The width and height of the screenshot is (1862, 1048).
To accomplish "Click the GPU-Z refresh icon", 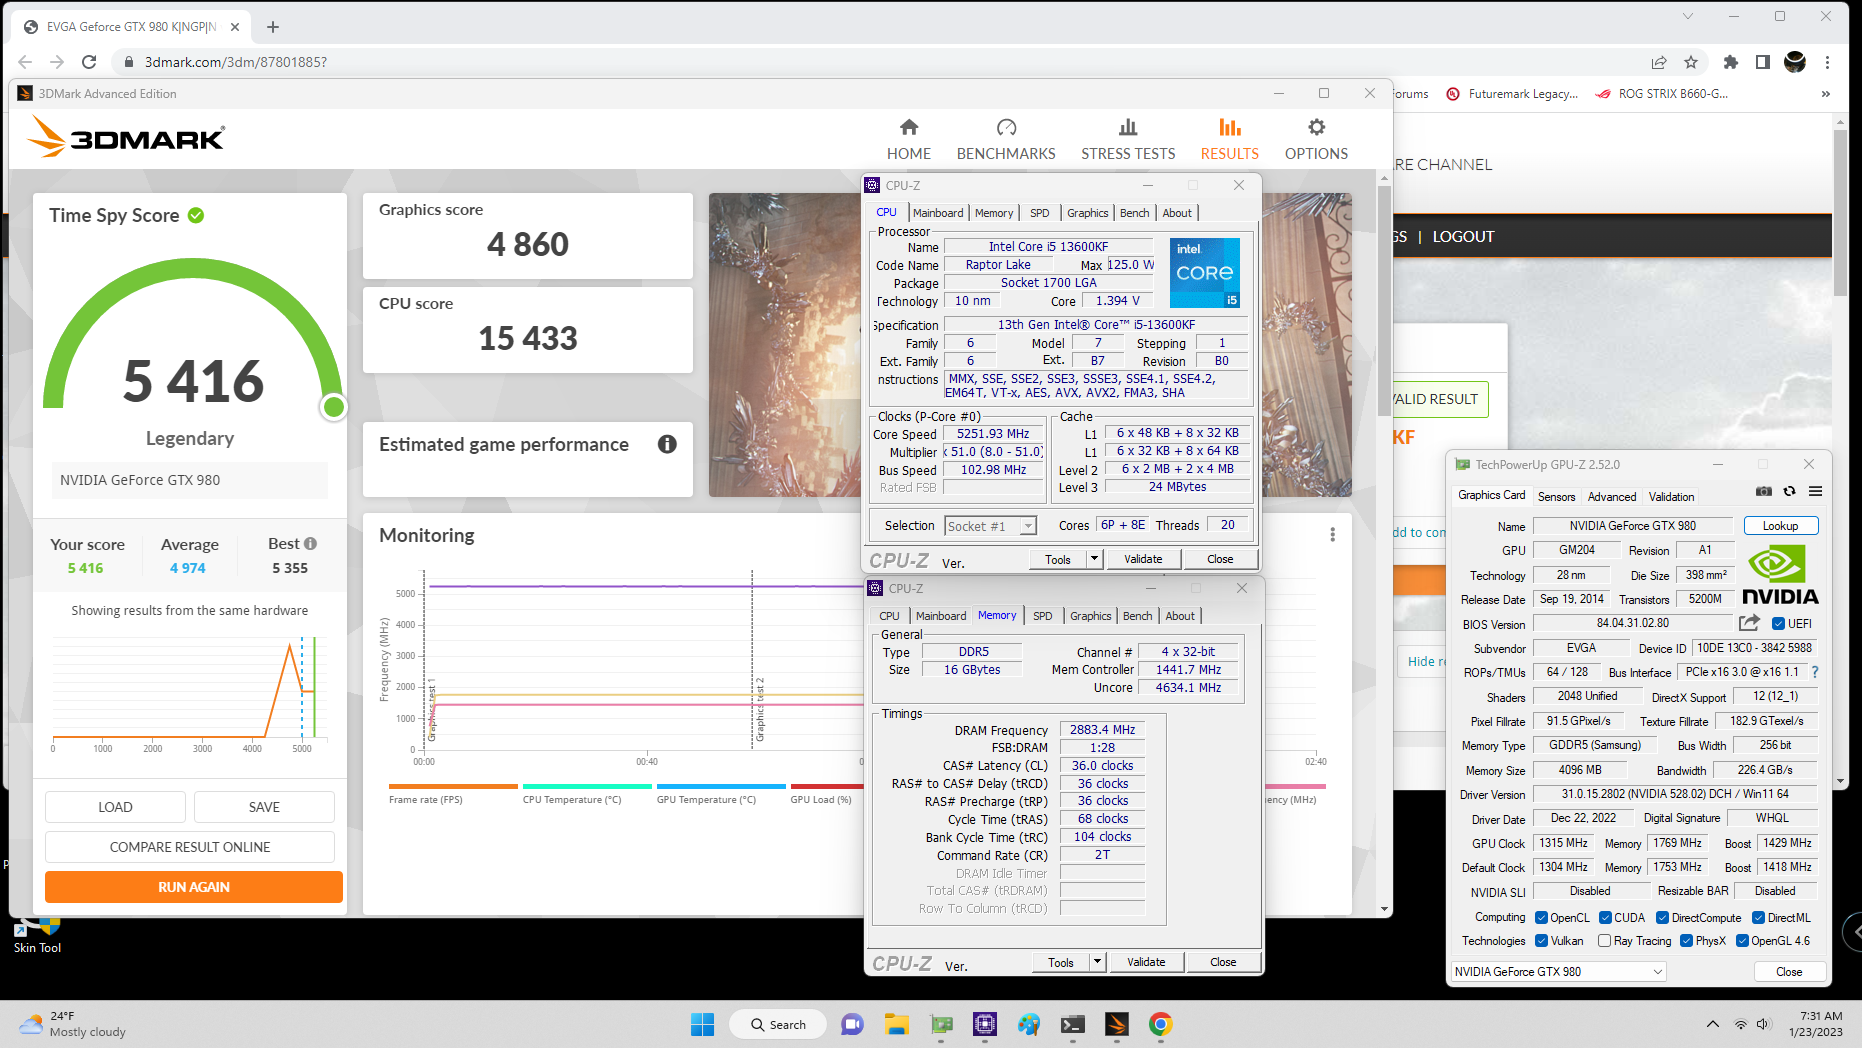I will (1789, 491).
